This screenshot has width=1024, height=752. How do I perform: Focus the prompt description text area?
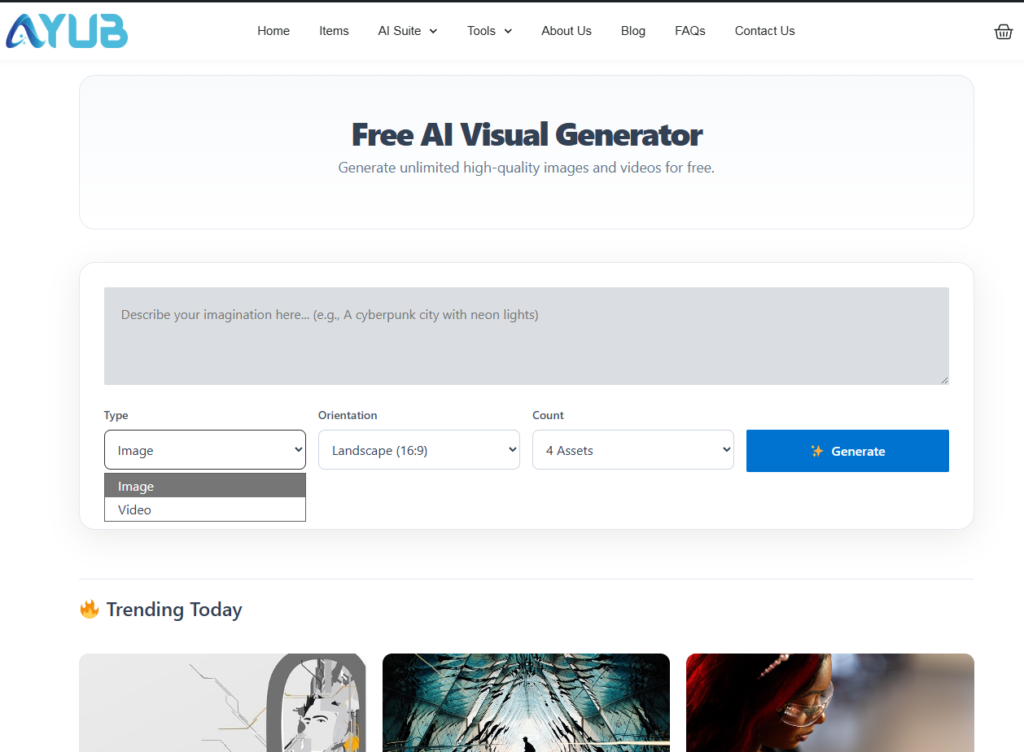click(x=526, y=336)
